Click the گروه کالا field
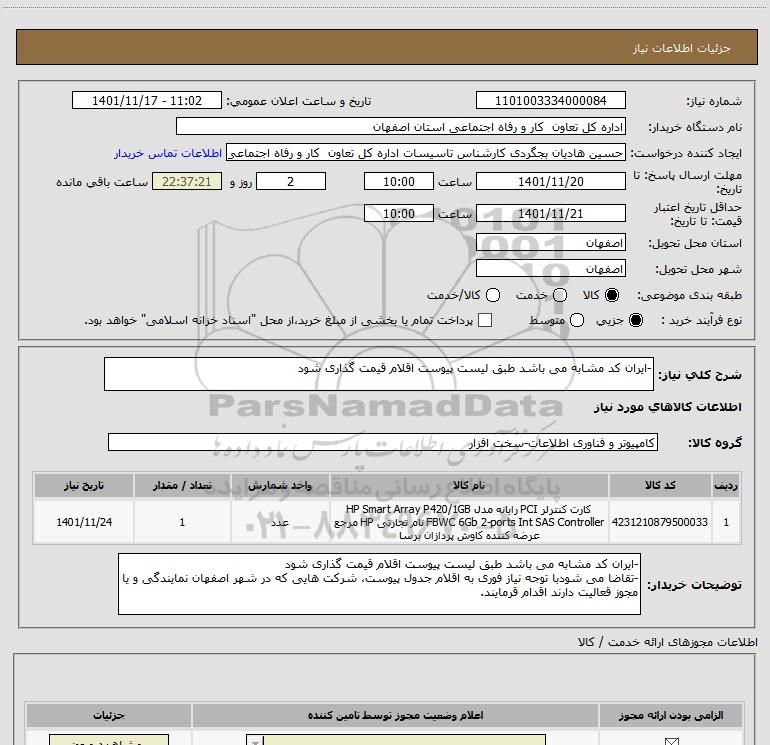The height and width of the screenshot is (745, 770). point(383,442)
